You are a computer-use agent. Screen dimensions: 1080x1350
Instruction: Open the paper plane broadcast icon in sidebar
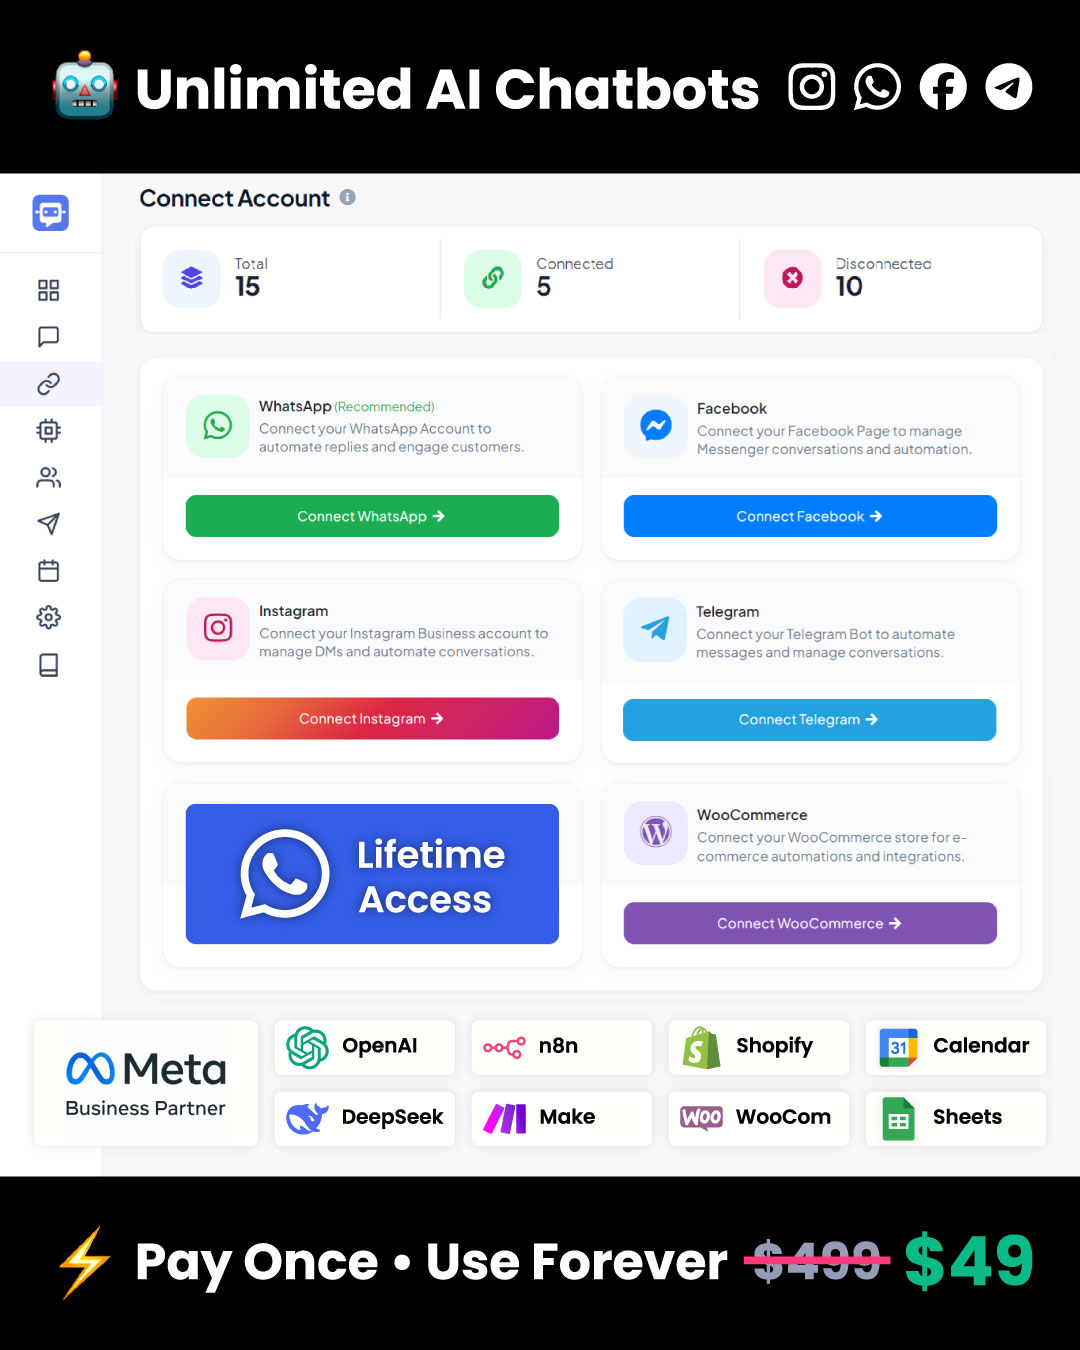(48, 524)
